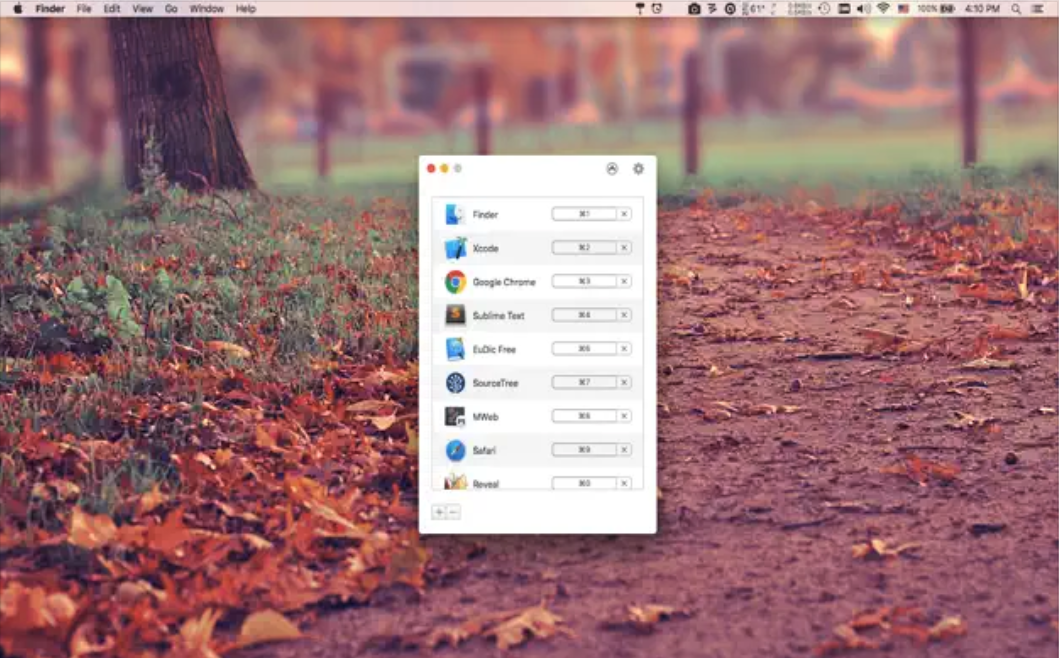
Task: Click the SourceTree app icon
Action: [455, 383]
